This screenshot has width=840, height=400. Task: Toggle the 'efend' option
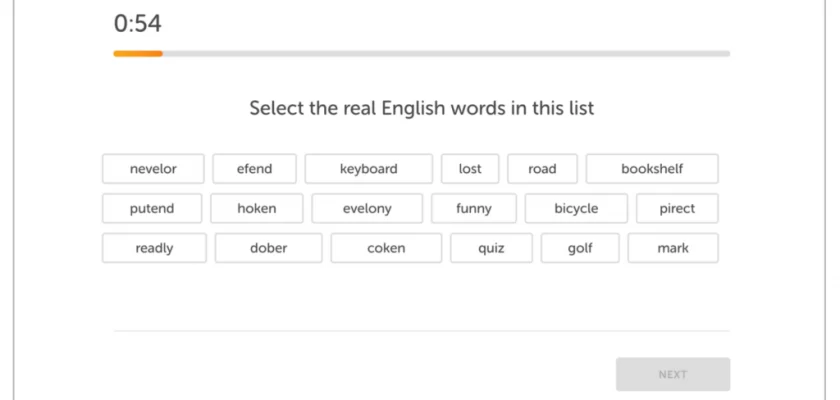coord(254,169)
